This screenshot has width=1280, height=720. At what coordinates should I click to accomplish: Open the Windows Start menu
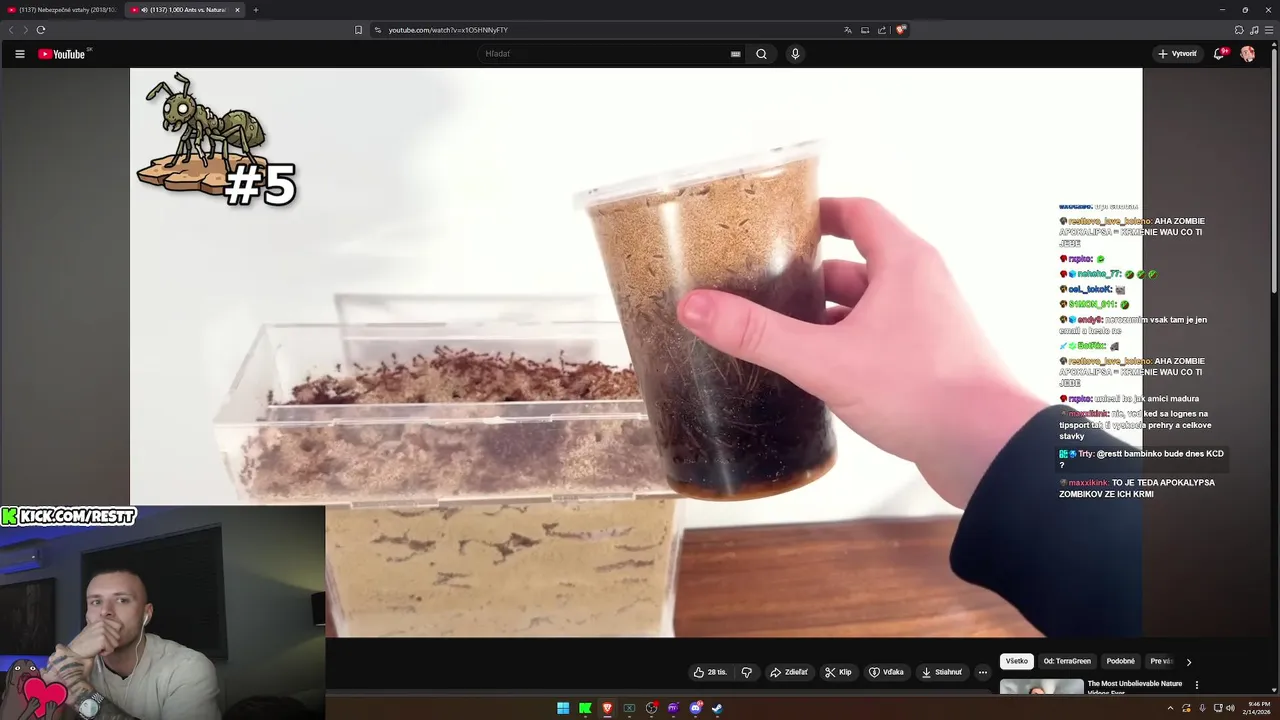[563, 708]
